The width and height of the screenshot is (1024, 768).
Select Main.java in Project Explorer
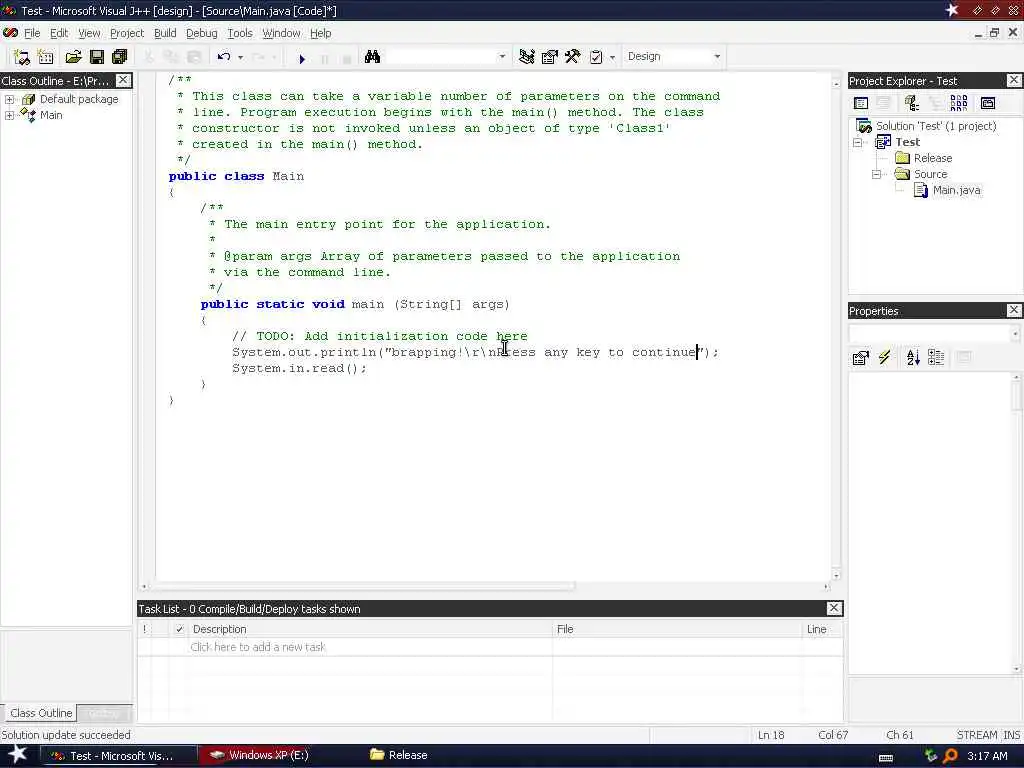(956, 190)
